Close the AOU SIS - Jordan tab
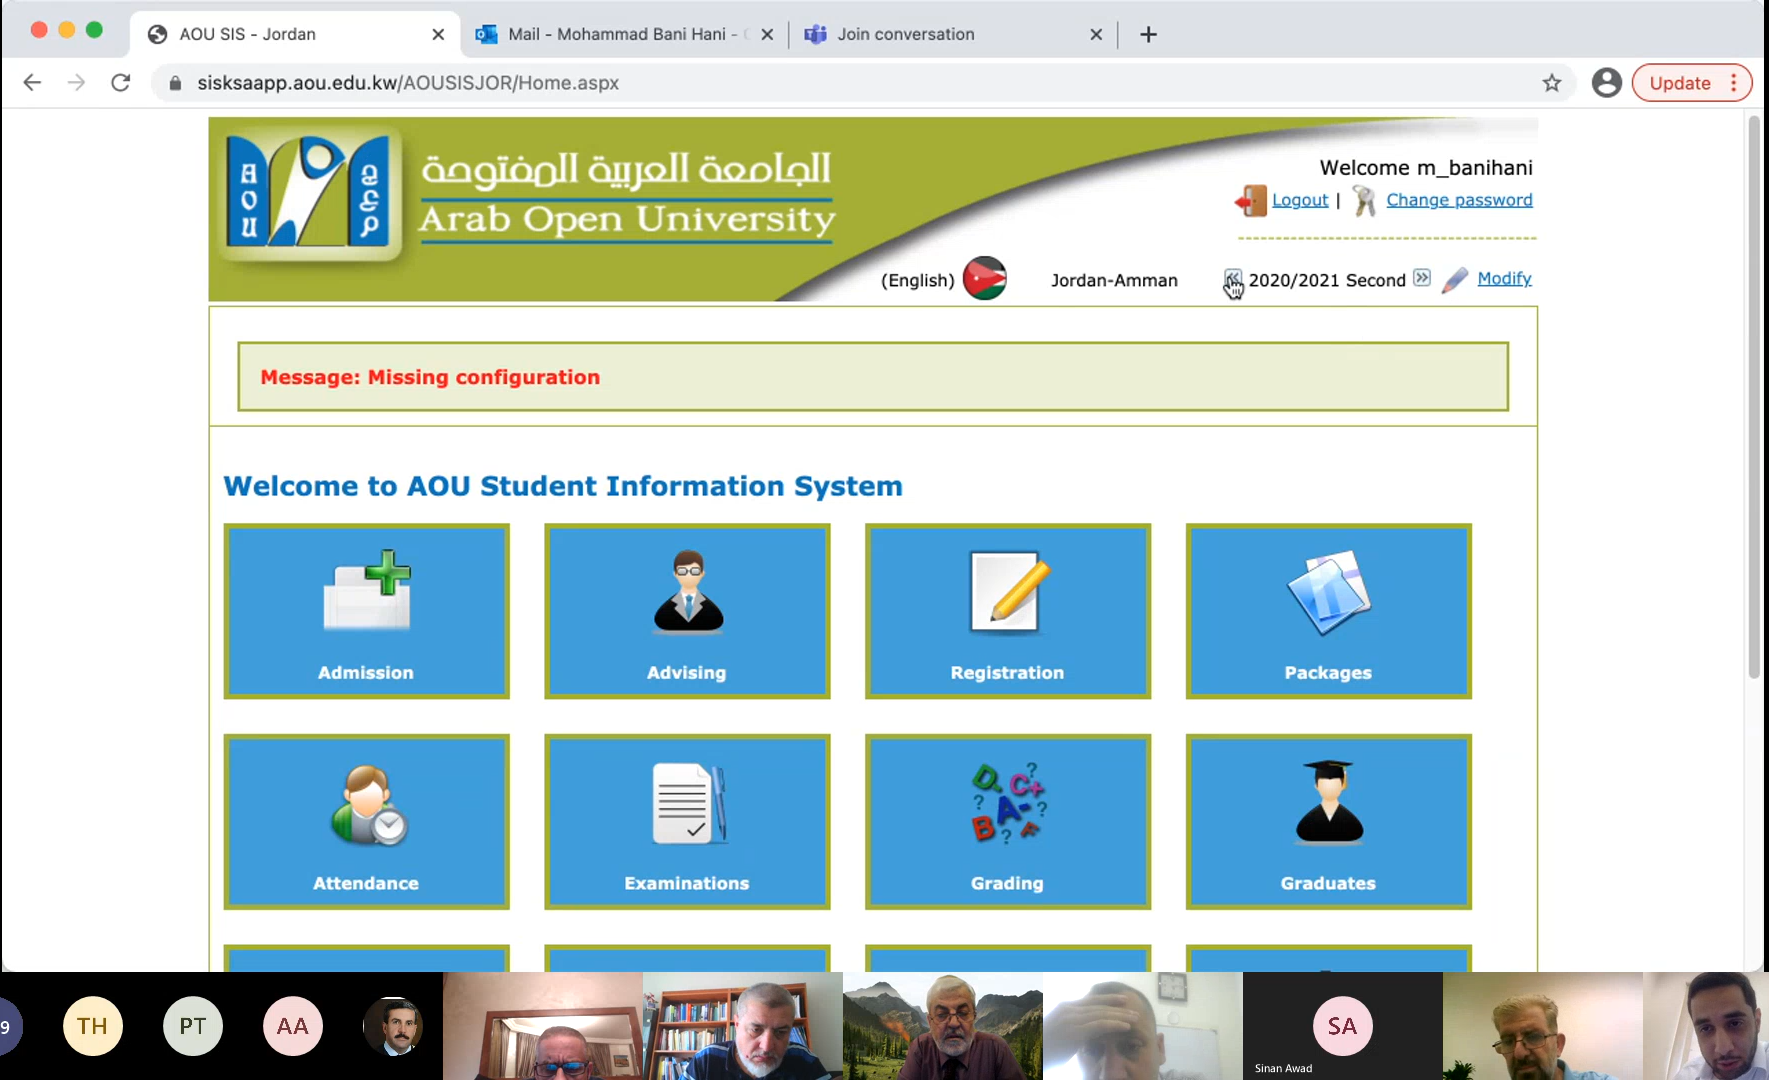1769x1080 pixels. point(438,34)
